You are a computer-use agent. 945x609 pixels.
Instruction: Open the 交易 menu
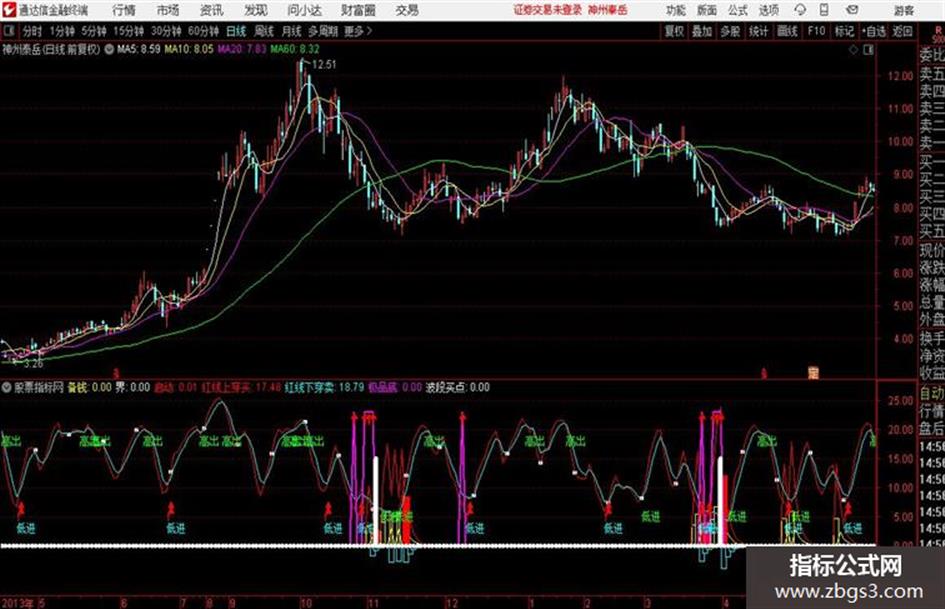point(407,10)
